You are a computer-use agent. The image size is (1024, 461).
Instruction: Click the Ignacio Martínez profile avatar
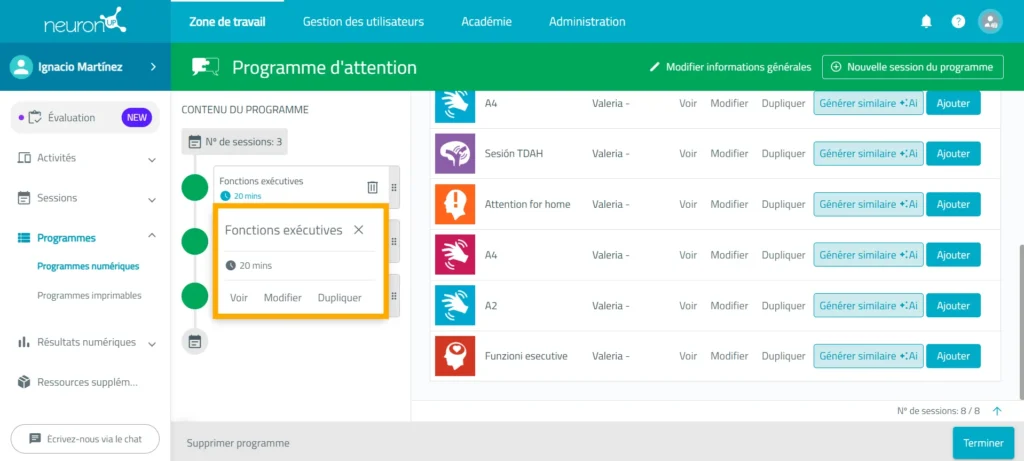pyautogui.click(x=22, y=67)
